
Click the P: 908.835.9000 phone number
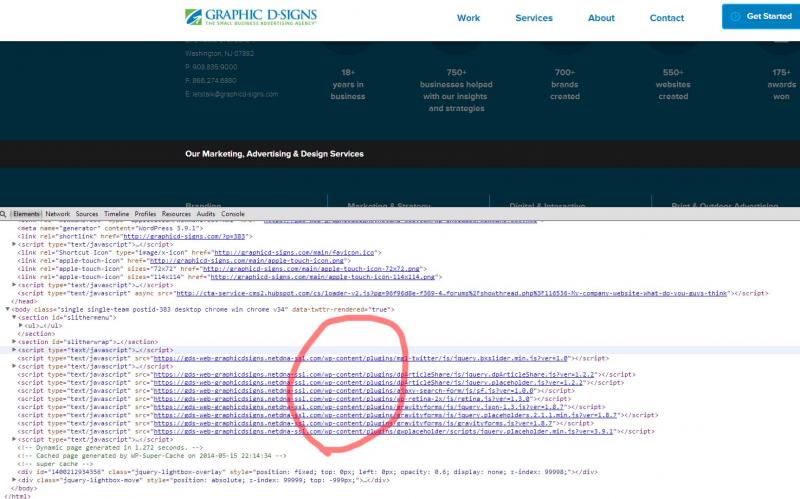pos(211,67)
